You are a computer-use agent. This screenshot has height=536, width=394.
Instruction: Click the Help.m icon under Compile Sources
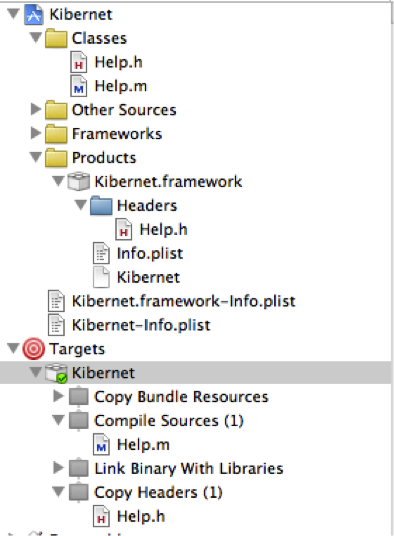coord(101,444)
